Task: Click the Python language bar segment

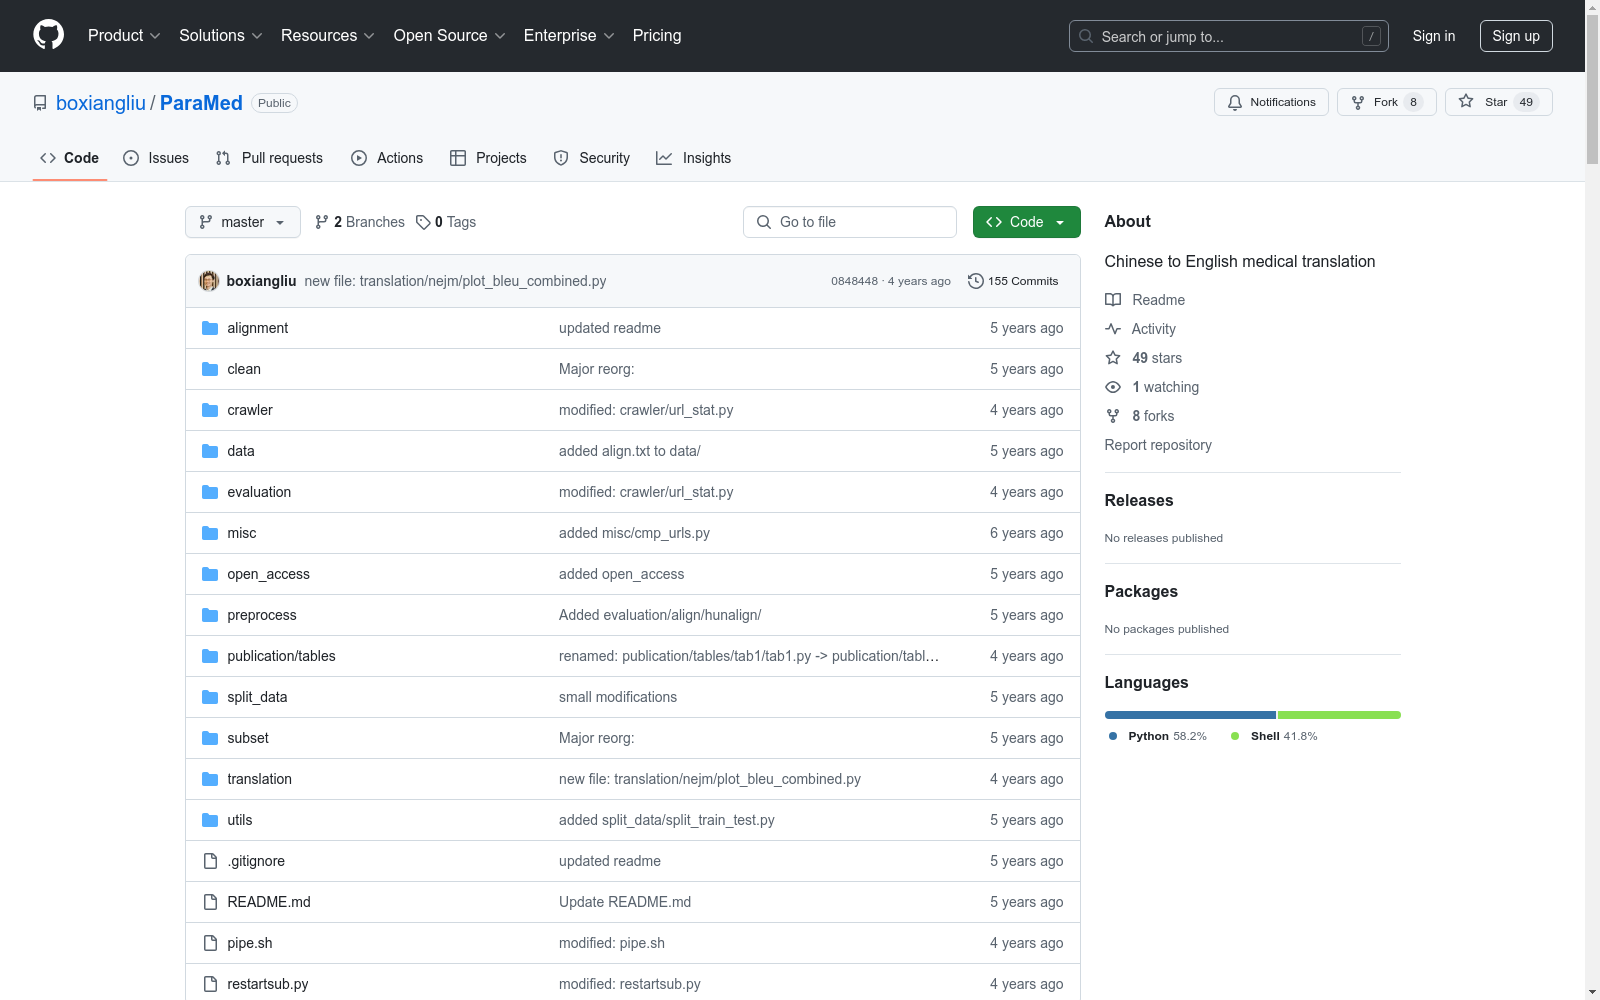Action: coord(1190,715)
